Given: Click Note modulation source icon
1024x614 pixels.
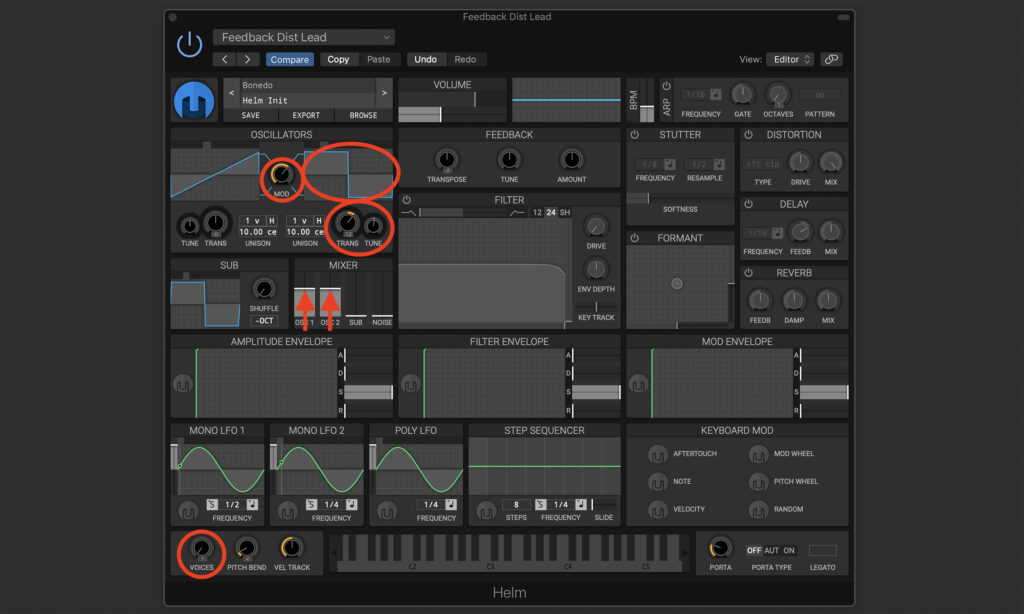Looking at the screenshot, I should 658,482.
